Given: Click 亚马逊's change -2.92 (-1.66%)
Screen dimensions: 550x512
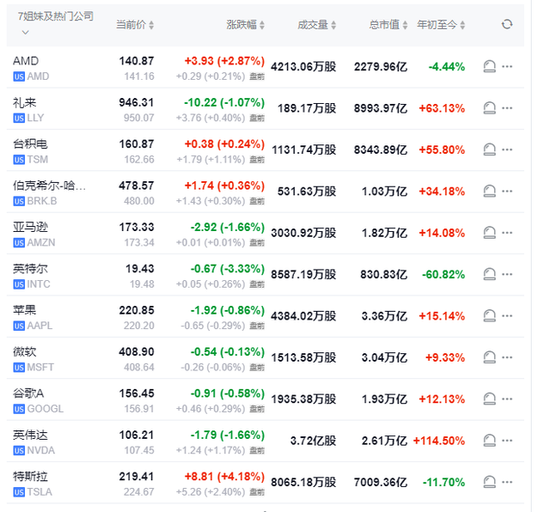Looking at the screenshot, I should click(228, 227).
